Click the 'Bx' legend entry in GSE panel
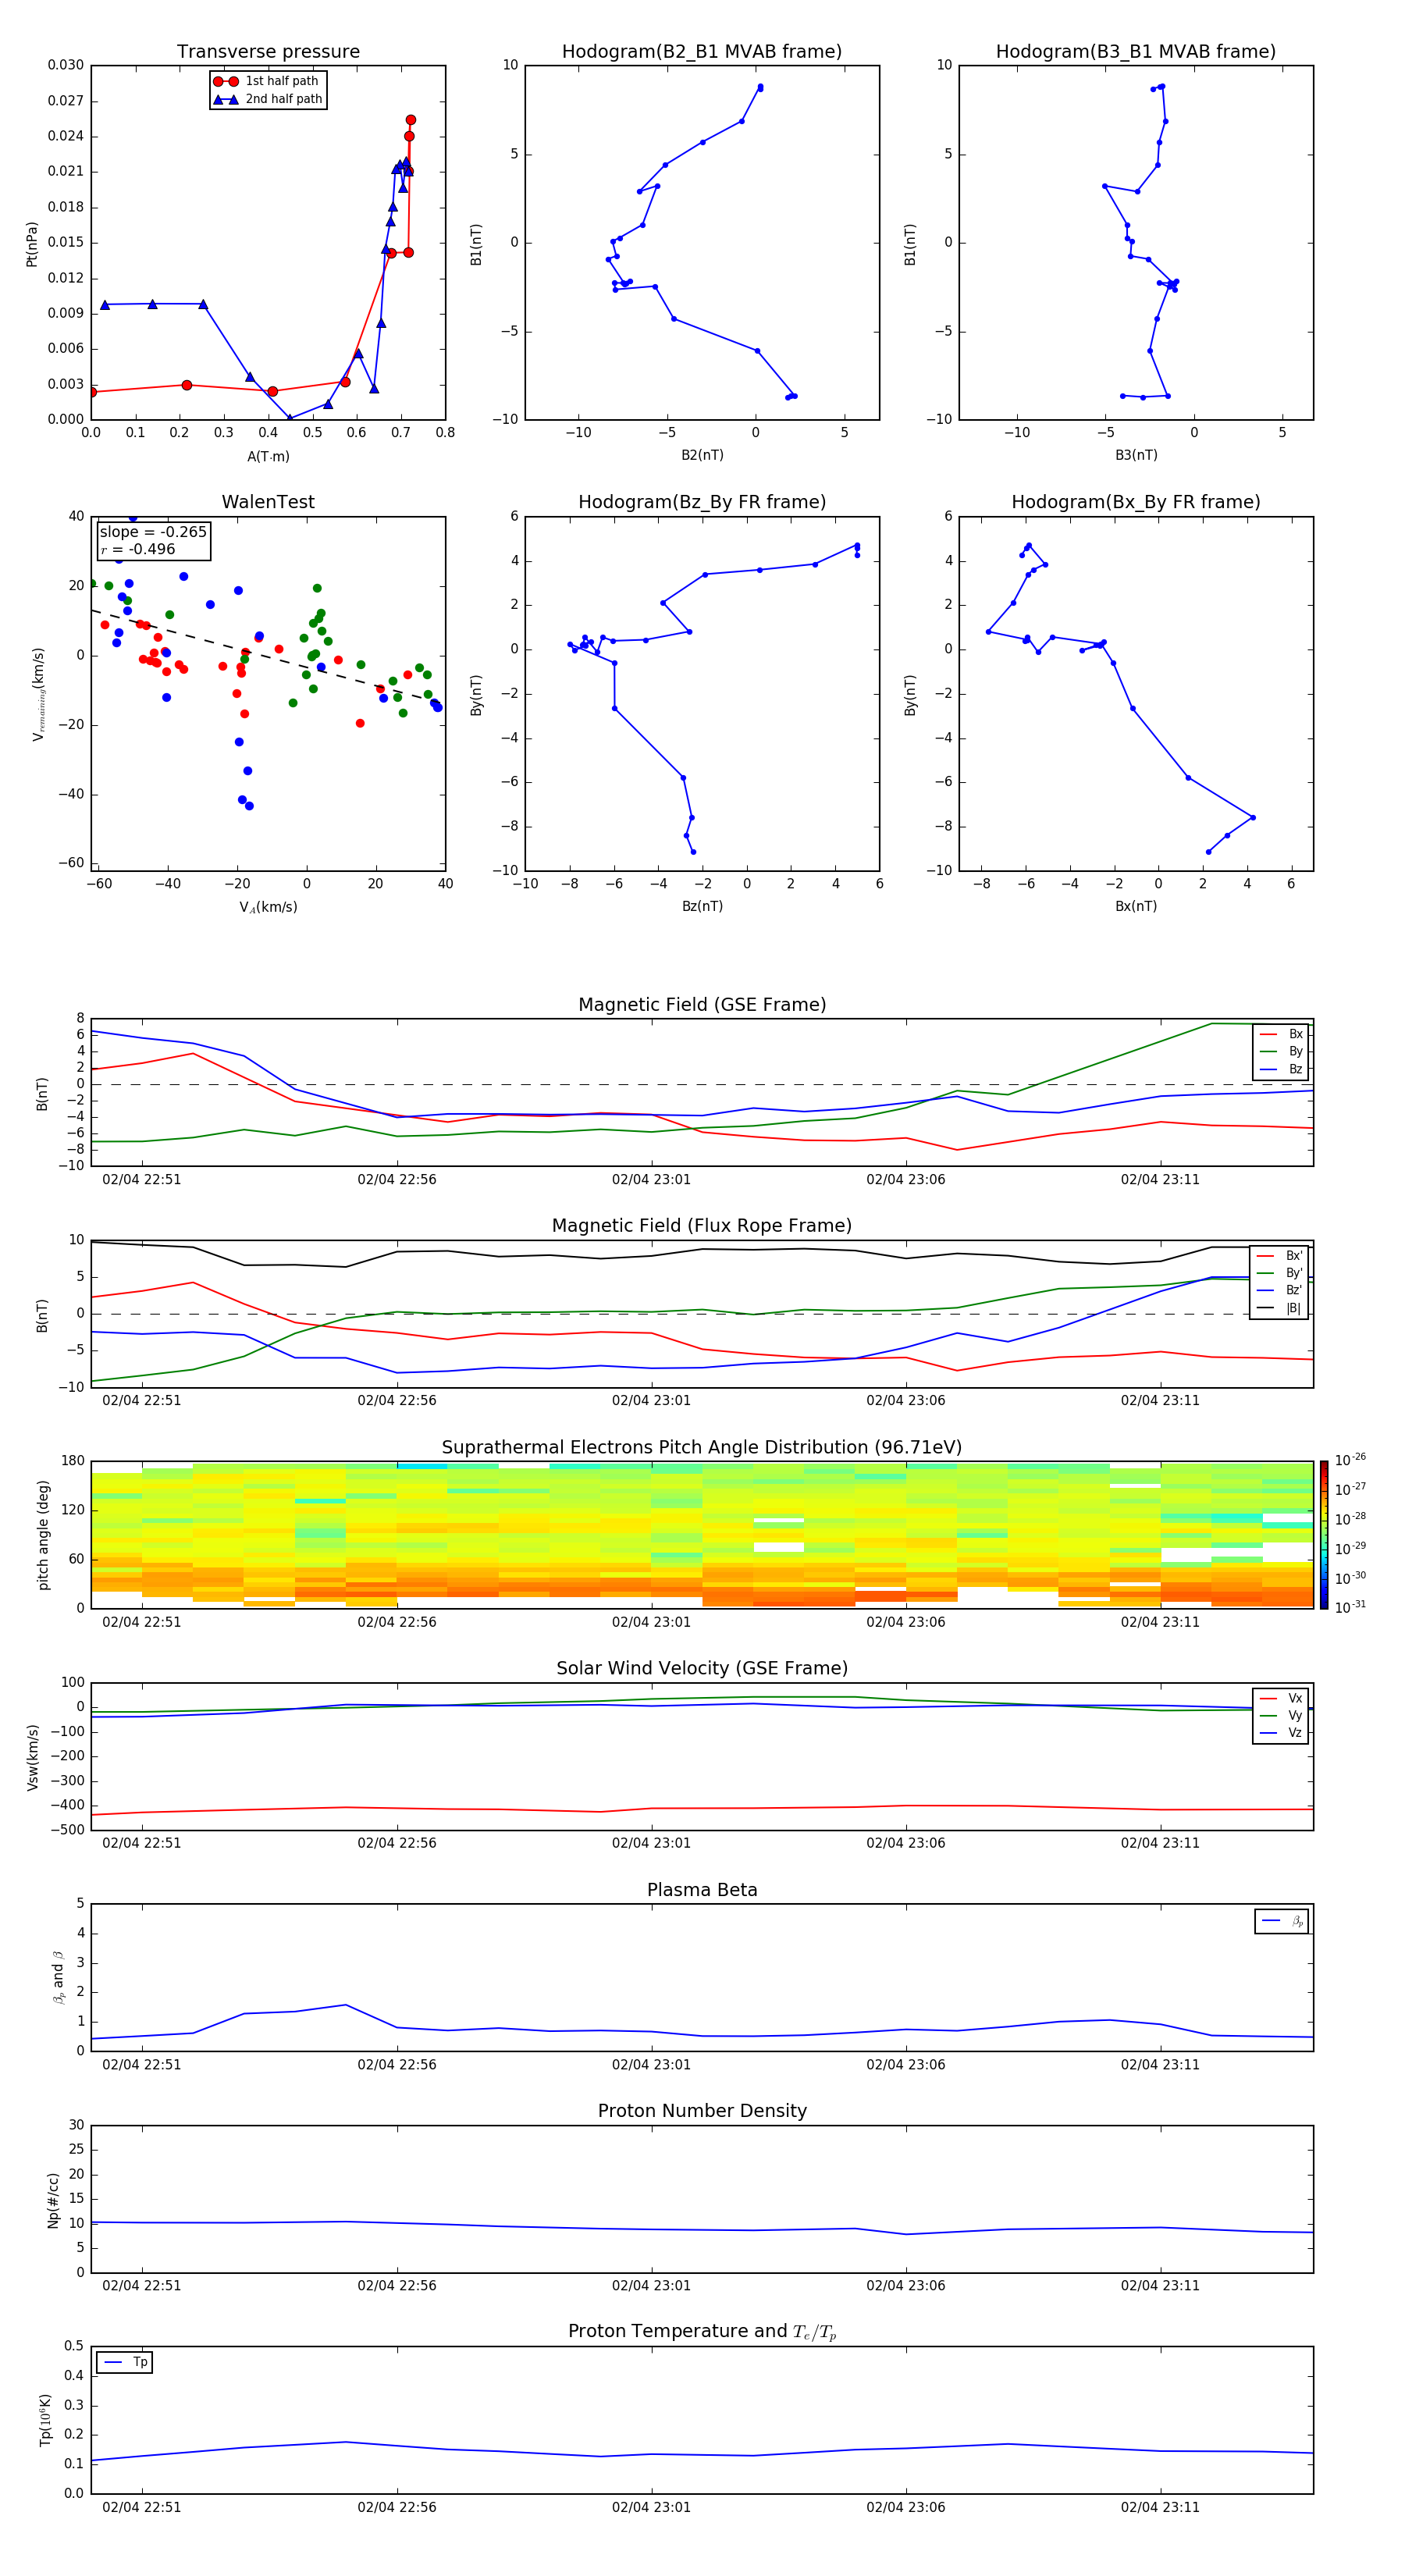This screenshot has width=1405, height=2576. tap(1281, 1034)
